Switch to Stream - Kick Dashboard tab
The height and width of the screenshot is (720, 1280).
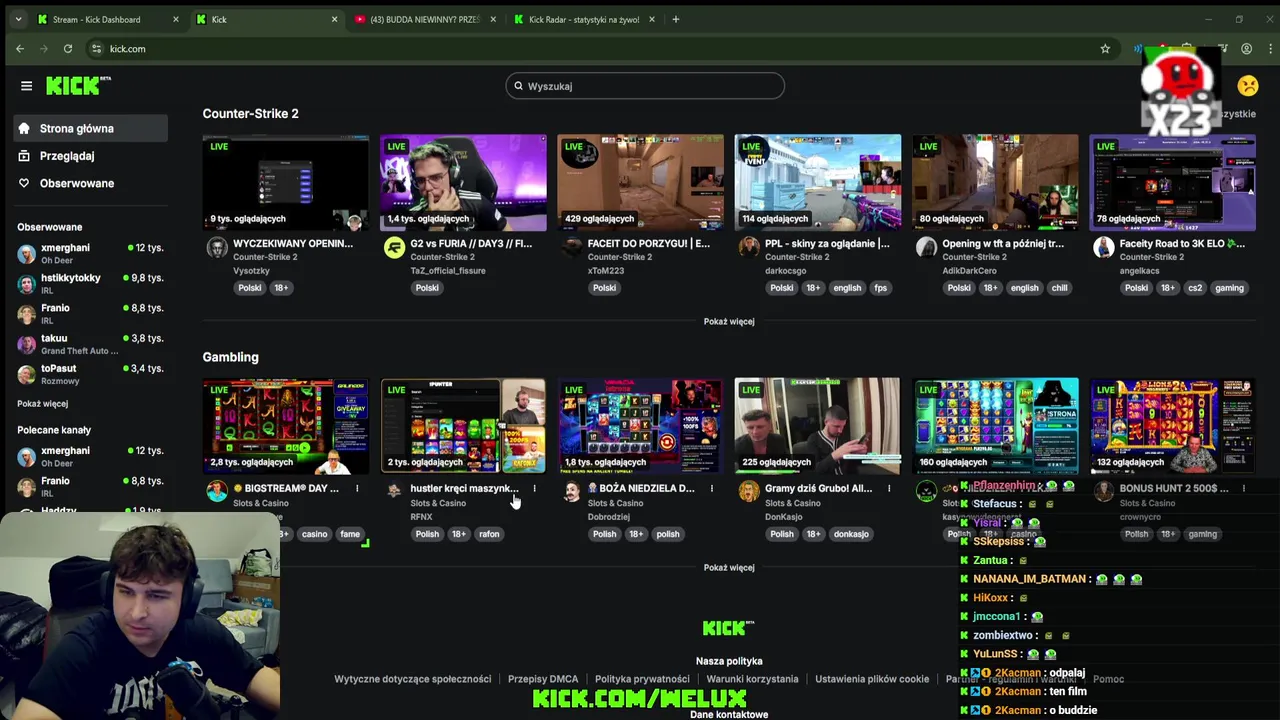pos(108,19)
